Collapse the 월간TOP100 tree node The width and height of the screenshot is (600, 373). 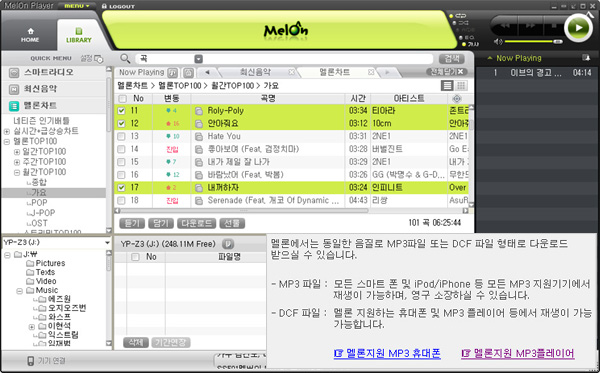pos(17,173)
